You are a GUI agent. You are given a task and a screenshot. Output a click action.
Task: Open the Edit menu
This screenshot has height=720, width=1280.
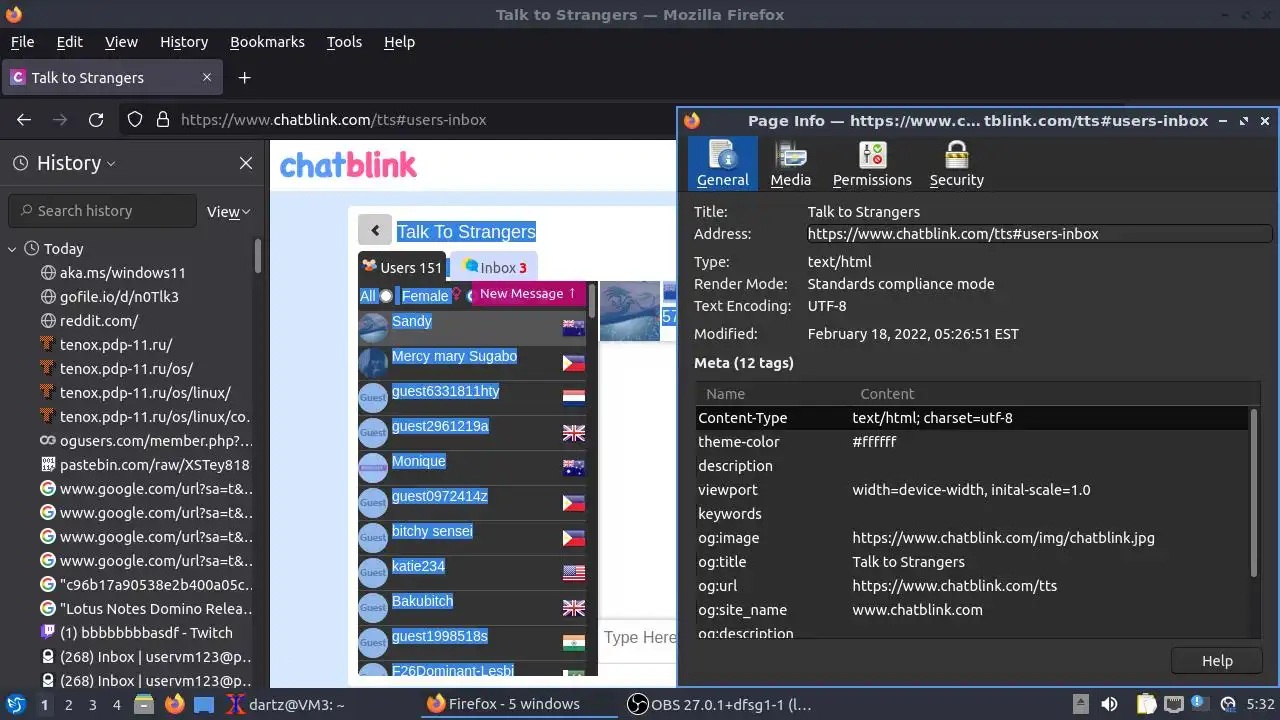point(69,42)
